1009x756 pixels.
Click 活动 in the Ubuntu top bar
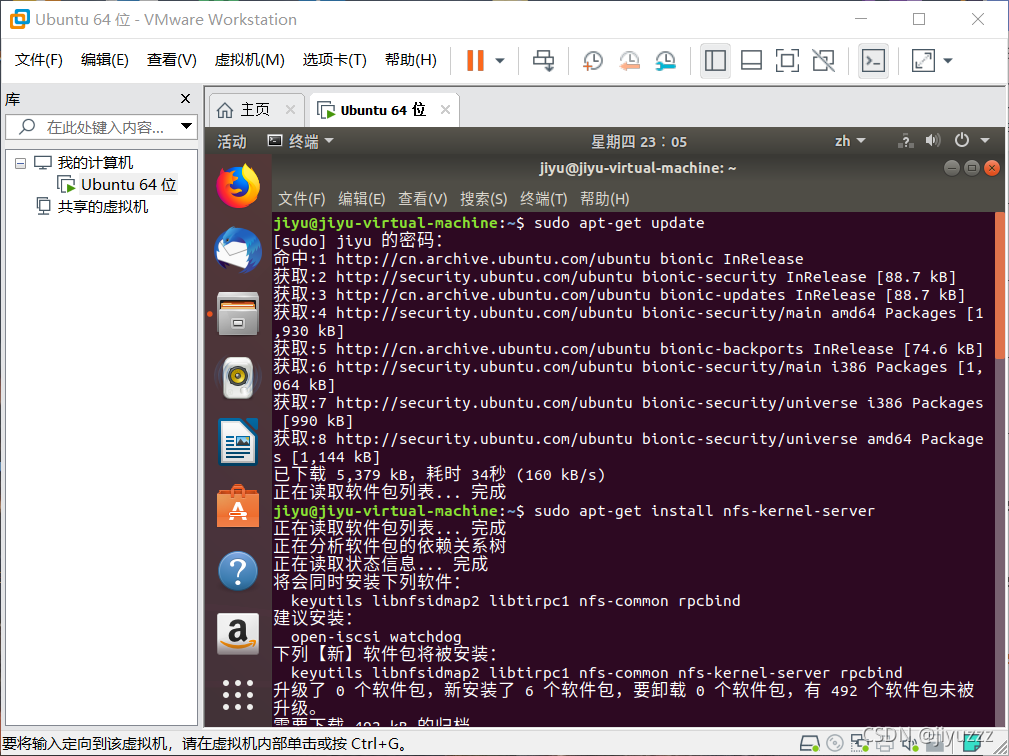pyautogui.click(x=232, y=142)
